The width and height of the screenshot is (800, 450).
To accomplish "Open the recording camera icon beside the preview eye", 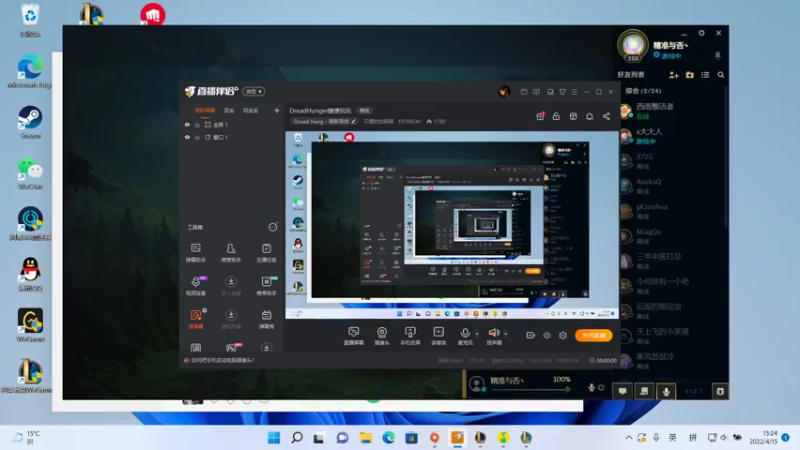I will coord(531,335).
